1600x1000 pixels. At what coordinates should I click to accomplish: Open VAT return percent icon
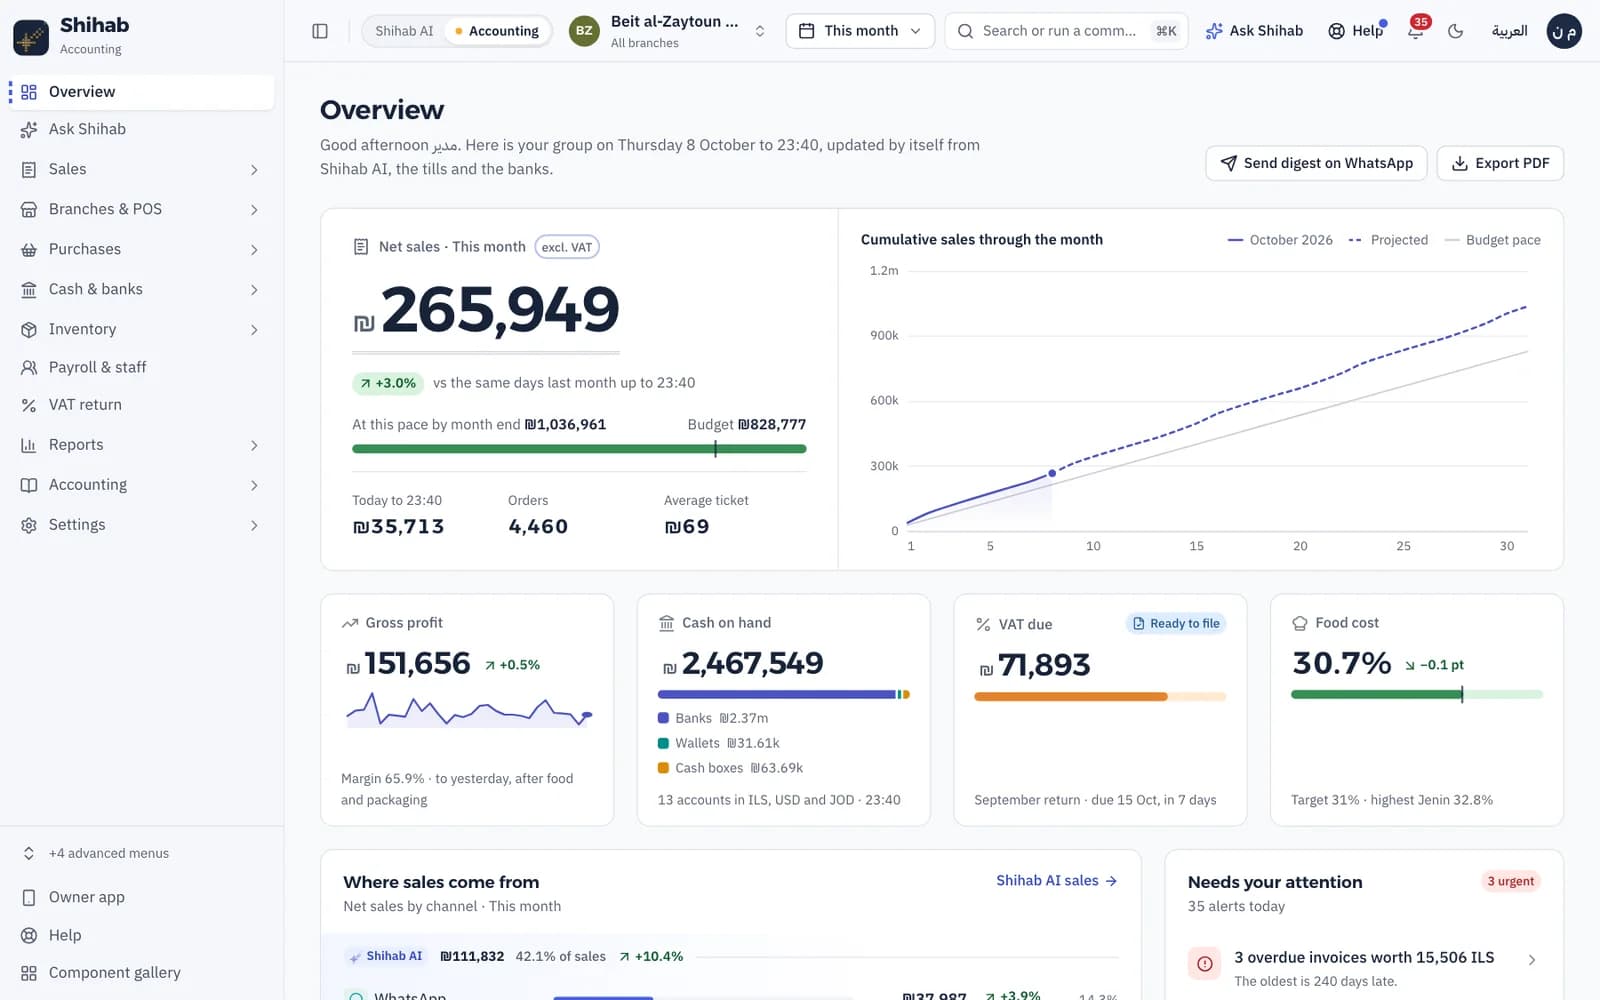29,405
